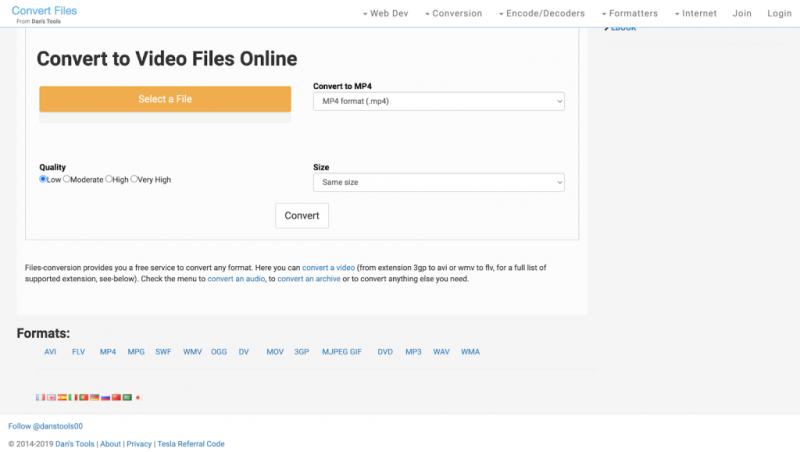Follow the 'convert a video' link
The image size is (800, 452).
tap(329, 267)
